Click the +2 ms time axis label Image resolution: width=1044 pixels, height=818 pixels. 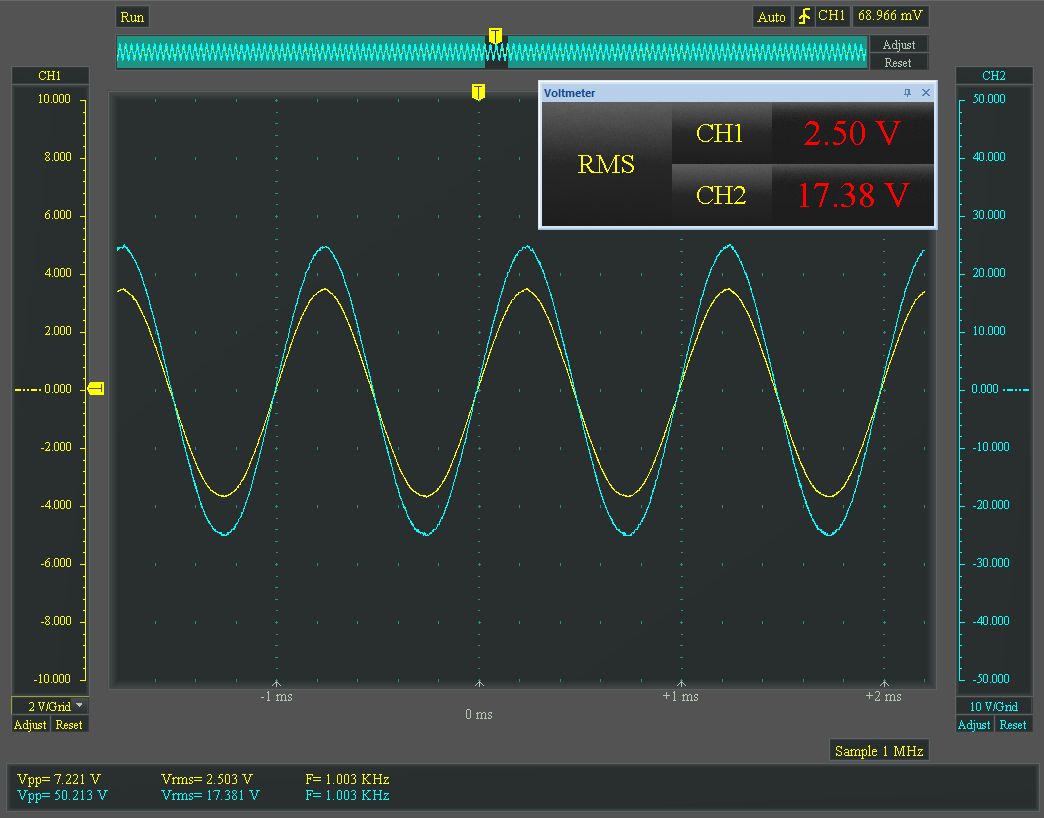(x=884, y=697)
